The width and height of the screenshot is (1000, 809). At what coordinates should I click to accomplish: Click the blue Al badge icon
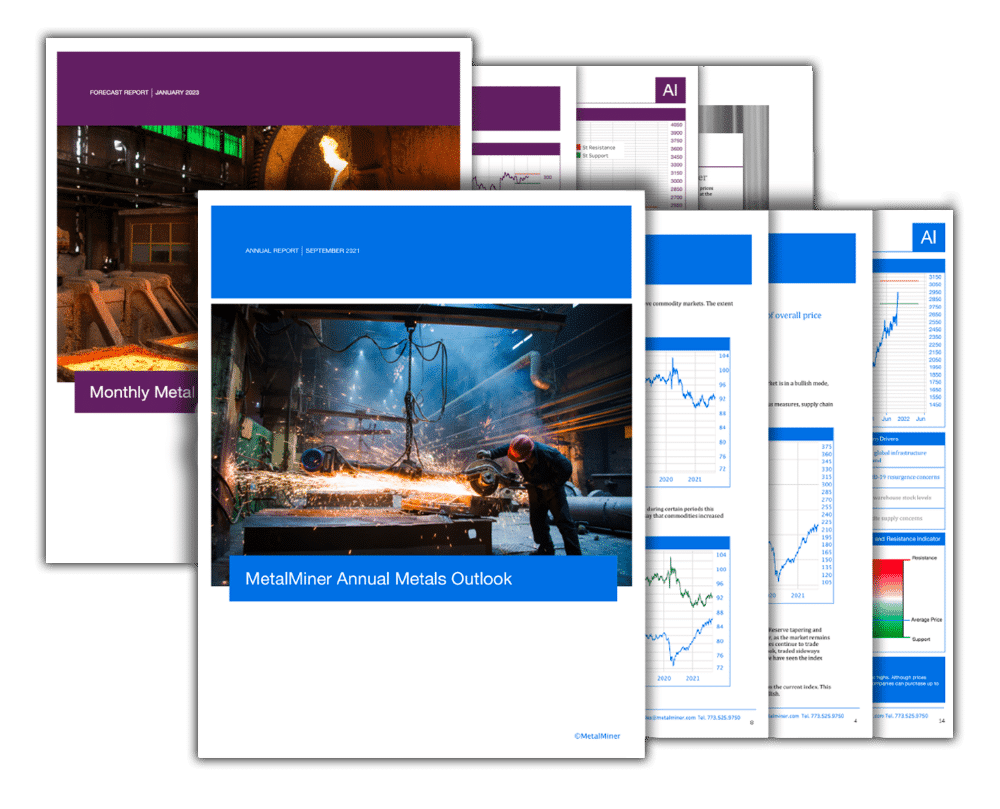[x=928, y=238]
